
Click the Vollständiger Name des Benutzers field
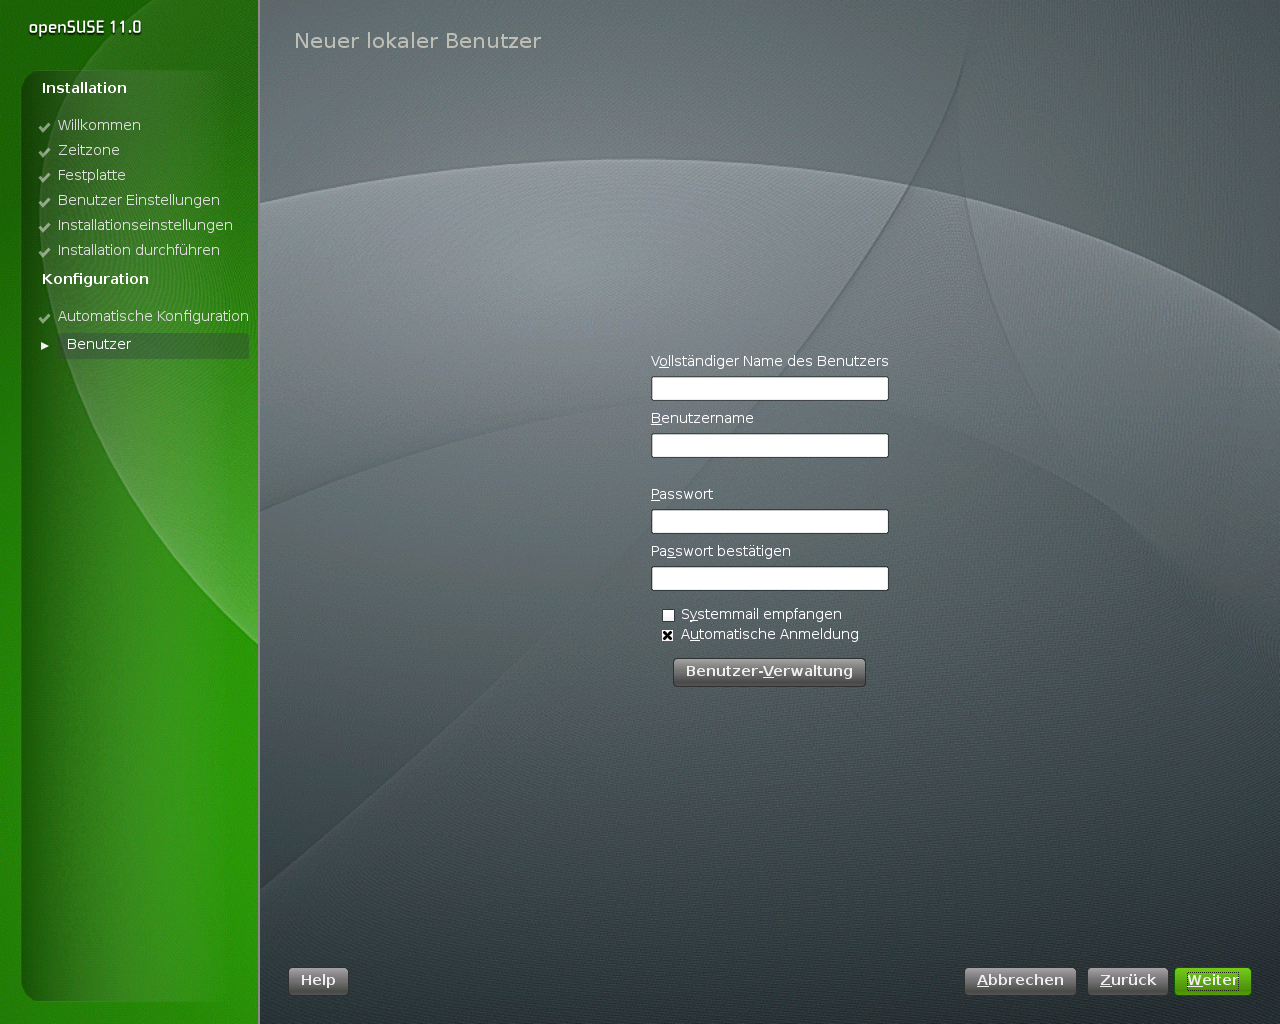770,388
